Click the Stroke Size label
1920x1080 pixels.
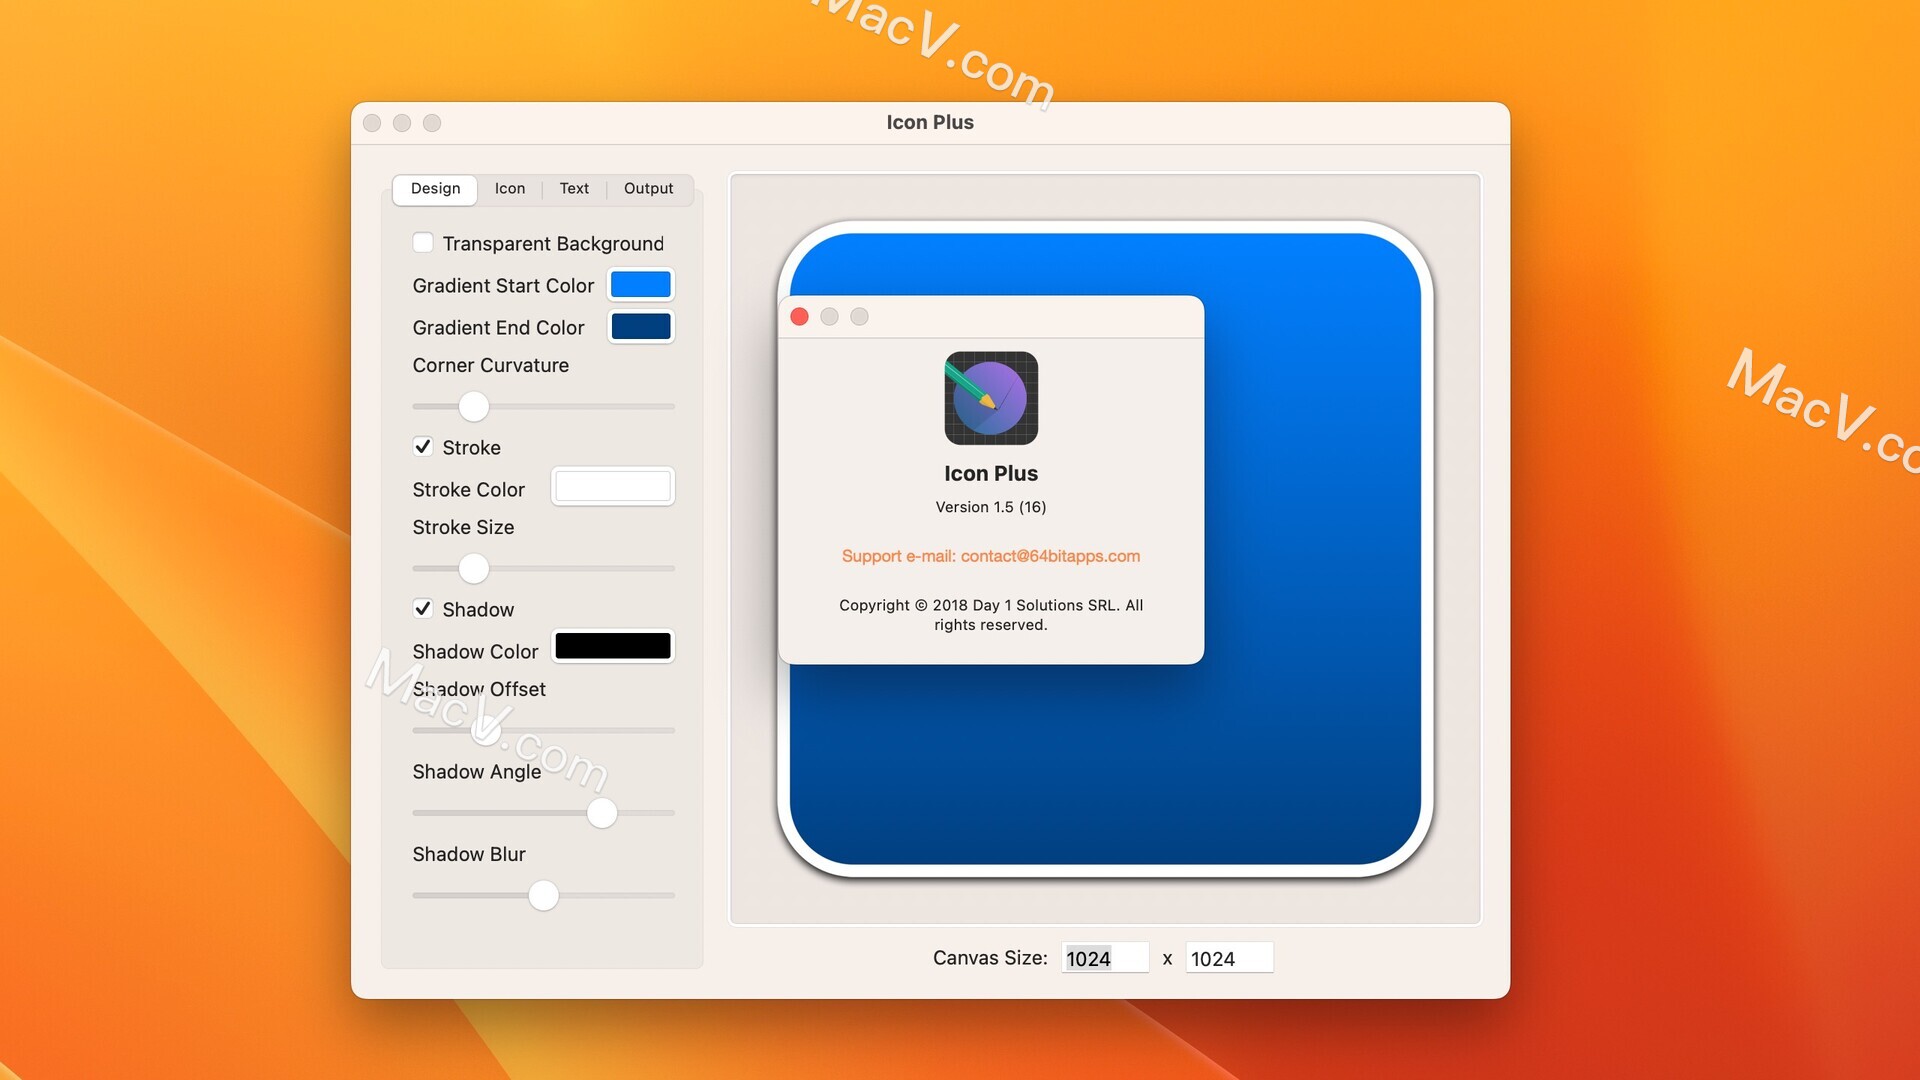coord(463,527)
